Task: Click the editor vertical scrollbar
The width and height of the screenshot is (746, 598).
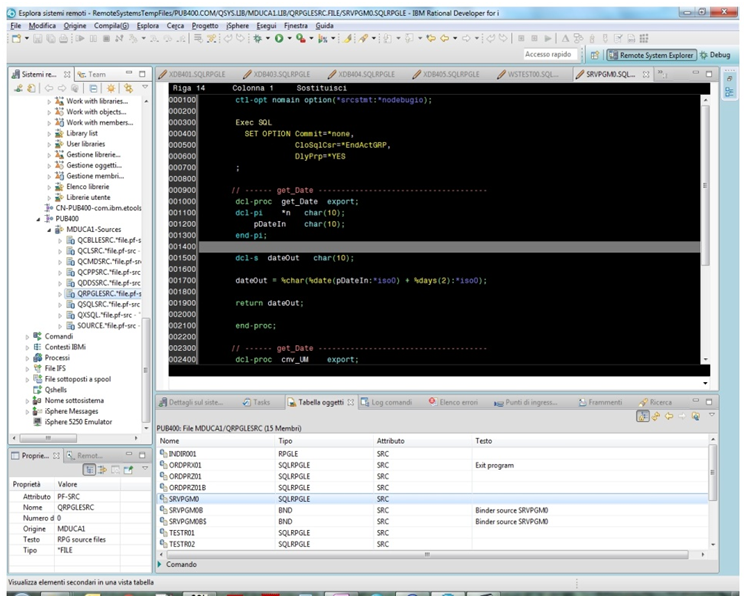Action: tap(705, 186)
